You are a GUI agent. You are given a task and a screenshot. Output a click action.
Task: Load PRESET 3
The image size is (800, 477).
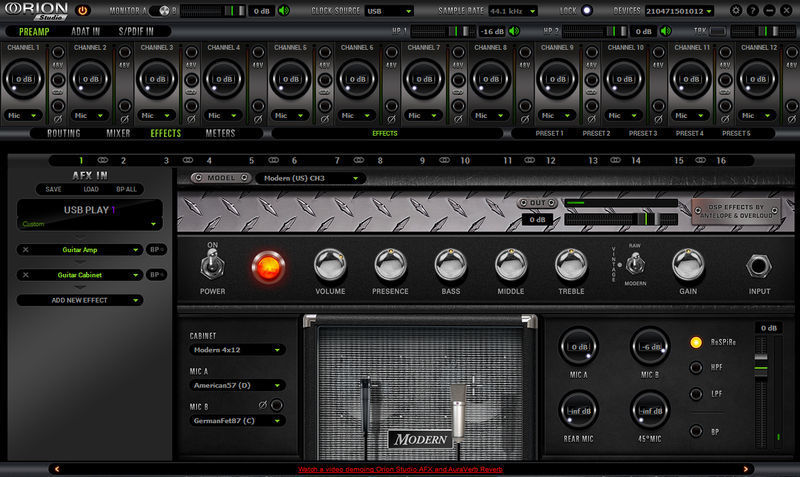coord(643,133)
